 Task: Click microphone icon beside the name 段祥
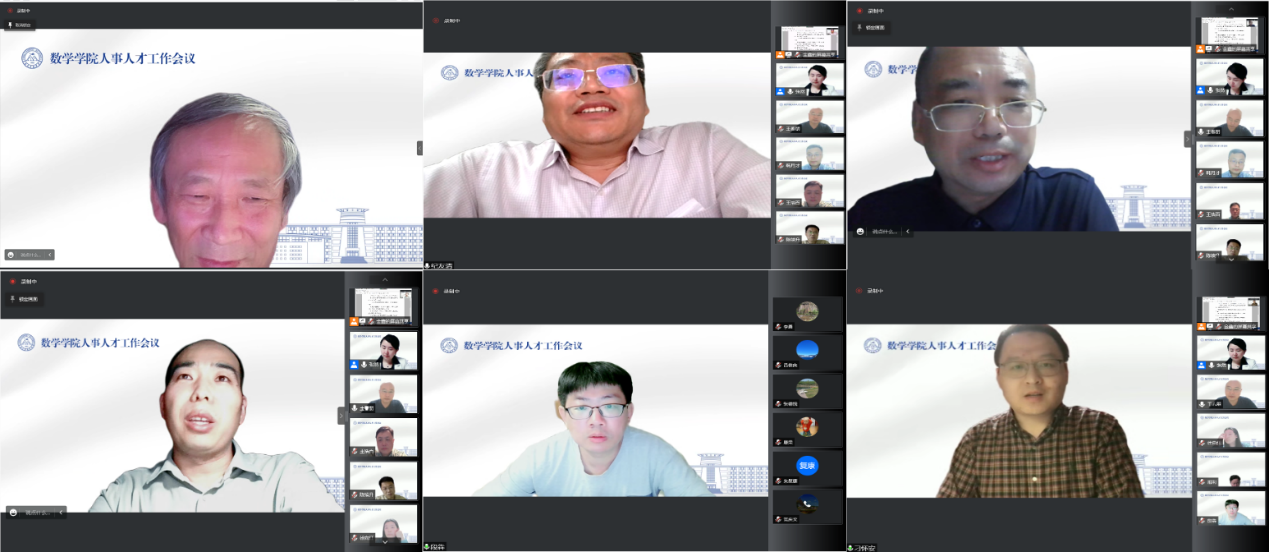click(428, 547)
